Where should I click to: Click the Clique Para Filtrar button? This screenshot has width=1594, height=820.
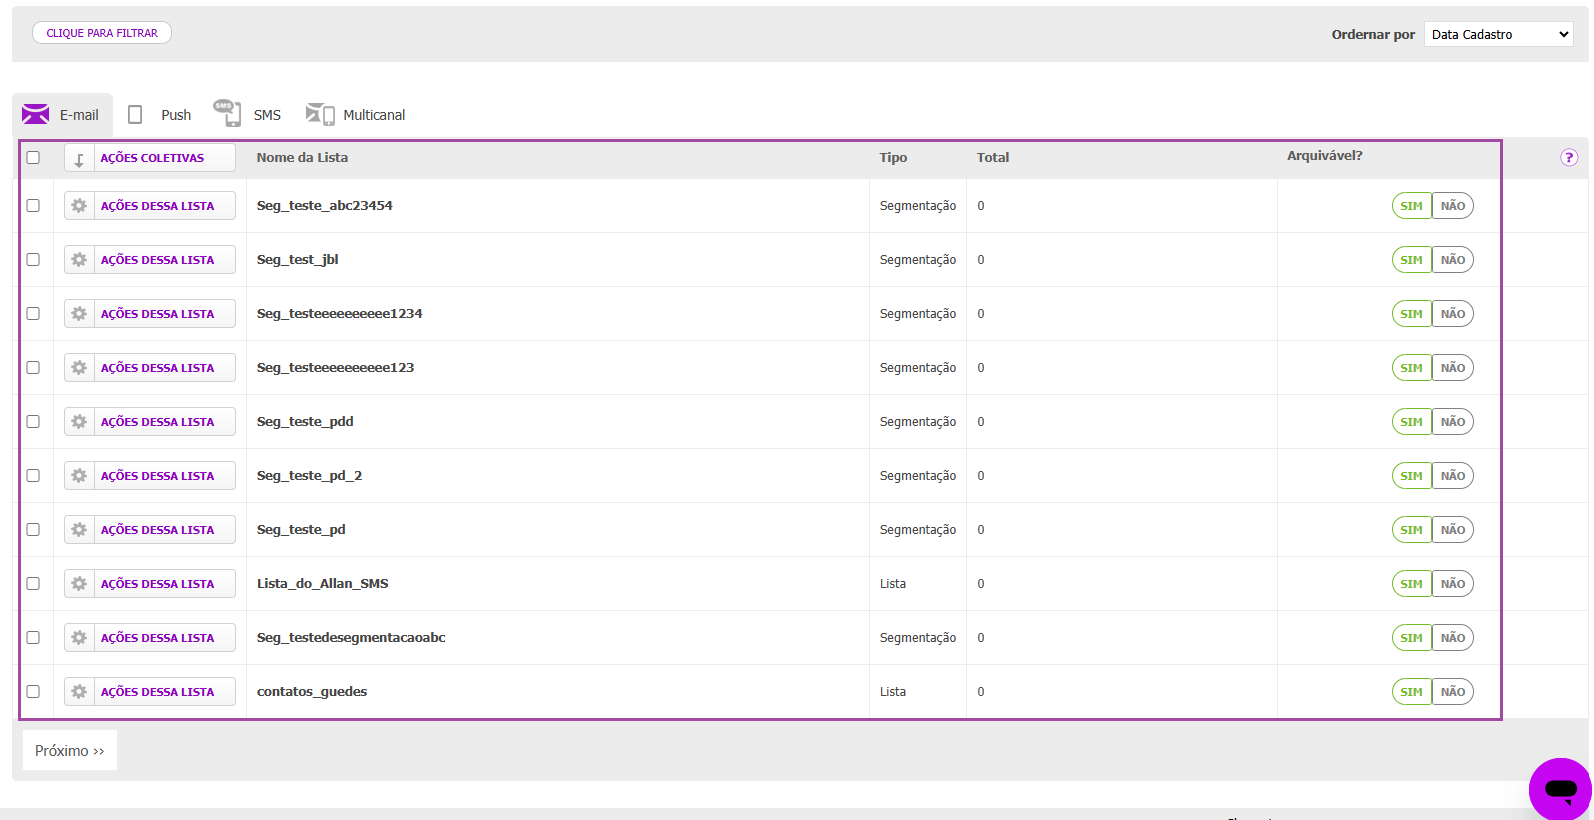click(x=102, y=33)
